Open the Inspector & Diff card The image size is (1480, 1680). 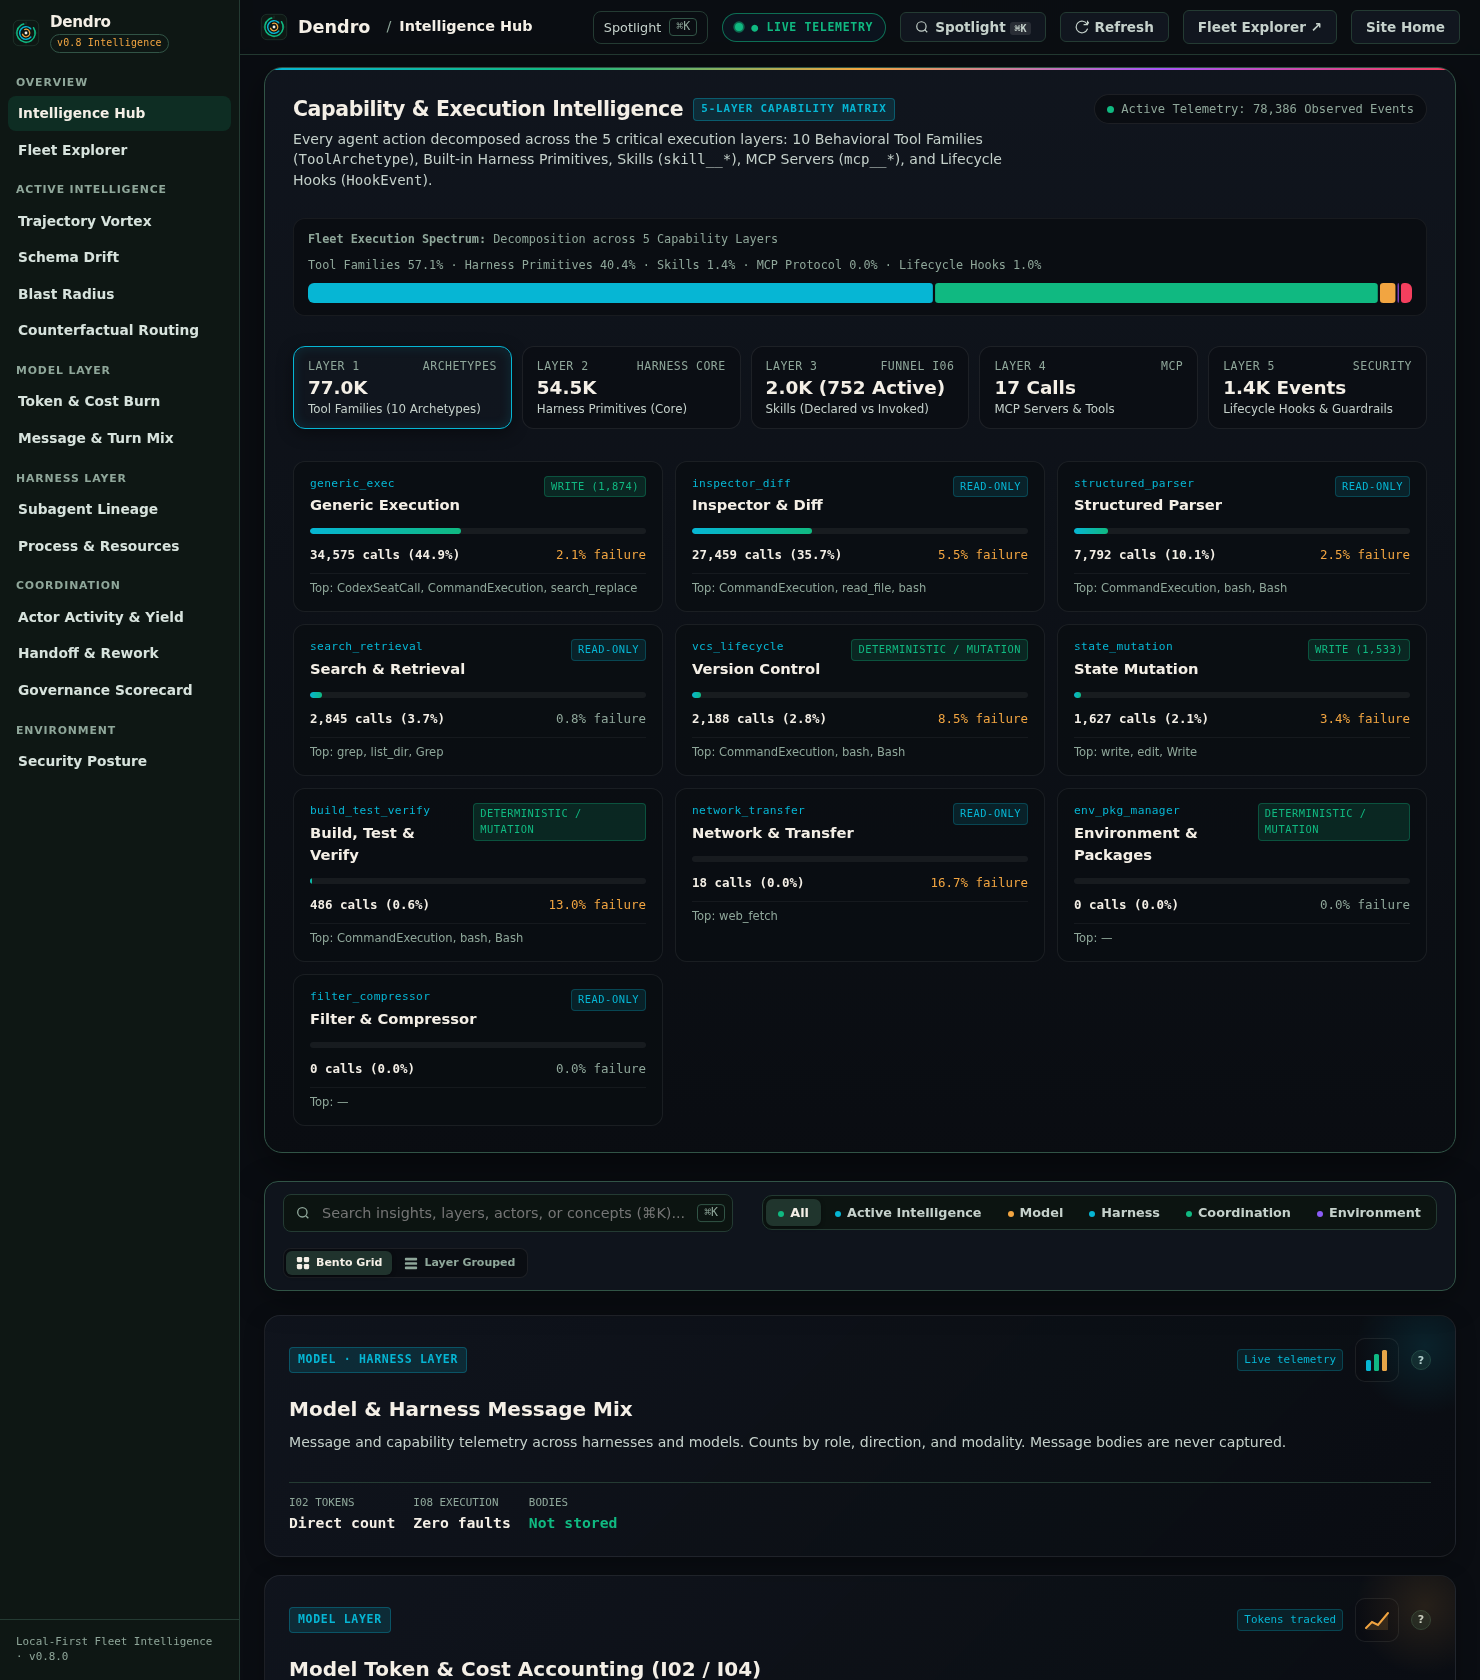(x=860, y=536)
